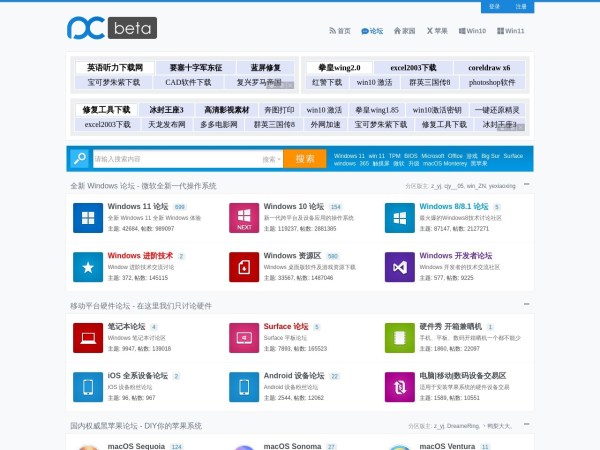Focus the search keyword input field
Viewport: 600px width, 450px height.
pos(175,159)
